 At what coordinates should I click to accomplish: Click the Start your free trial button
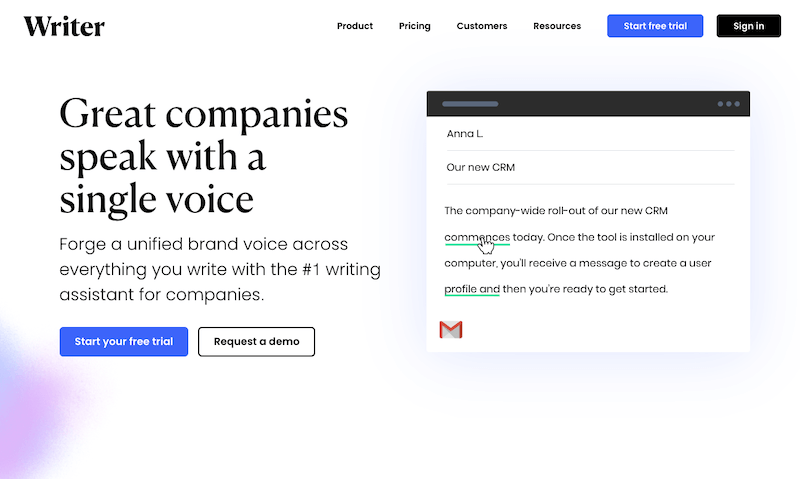124,341
